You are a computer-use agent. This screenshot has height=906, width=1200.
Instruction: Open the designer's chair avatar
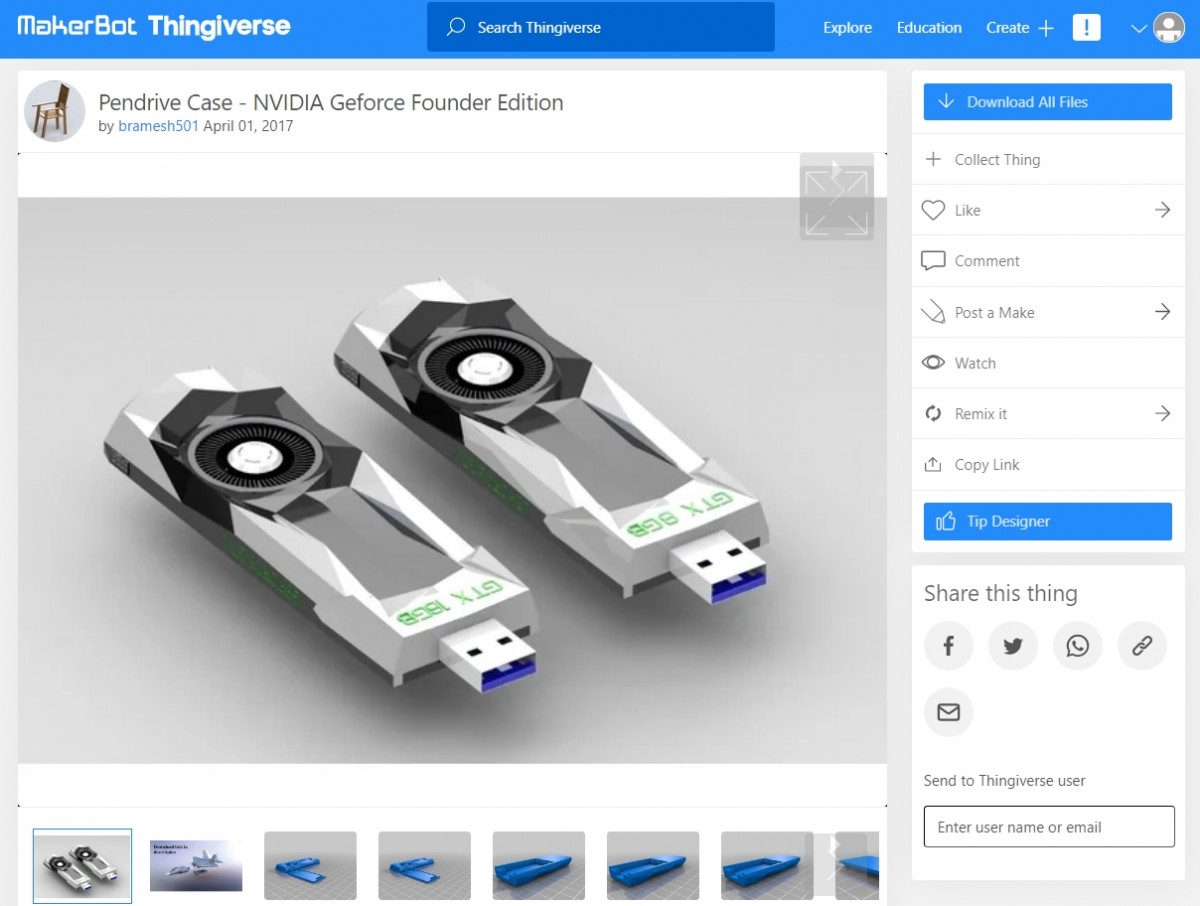(x=54, y=111)
